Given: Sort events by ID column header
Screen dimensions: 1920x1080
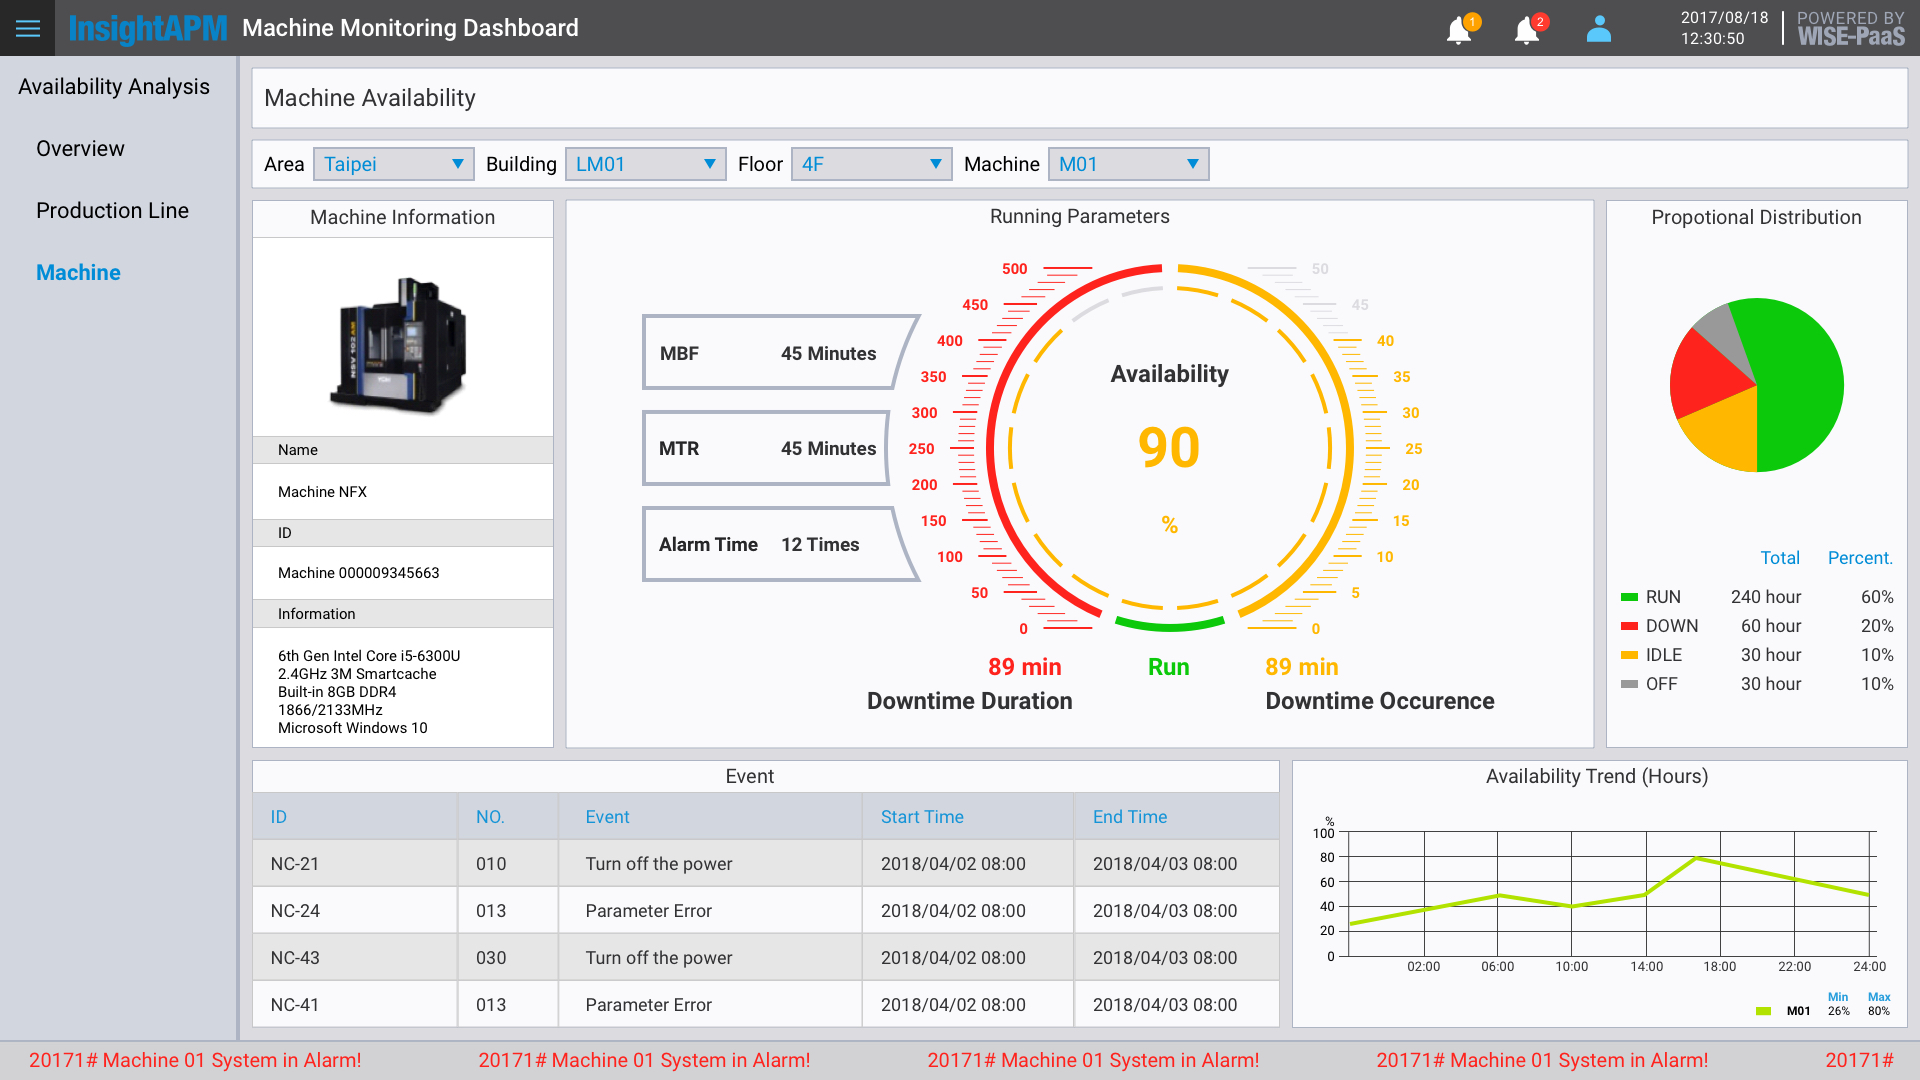Looking at the screenshot, I should click(x=279, y=817).
